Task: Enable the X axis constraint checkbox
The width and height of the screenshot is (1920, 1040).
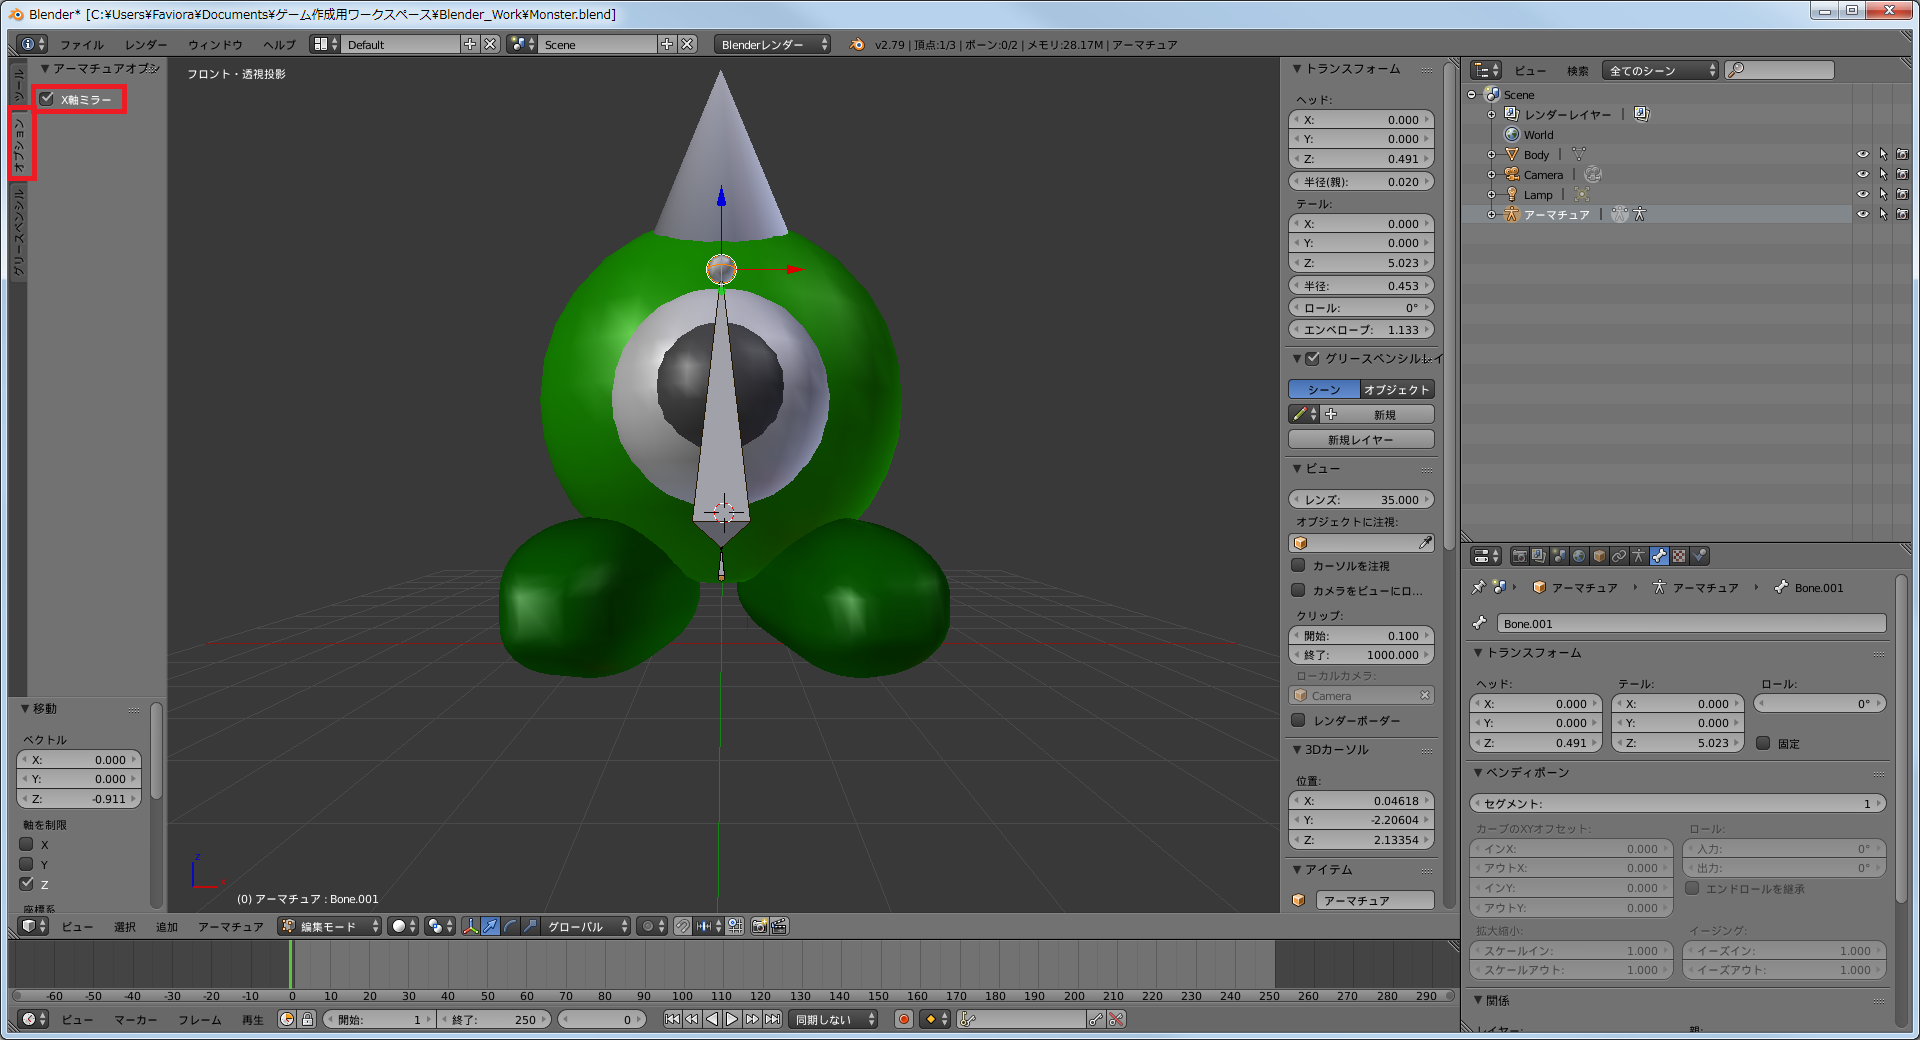Action: pos(27,844)
